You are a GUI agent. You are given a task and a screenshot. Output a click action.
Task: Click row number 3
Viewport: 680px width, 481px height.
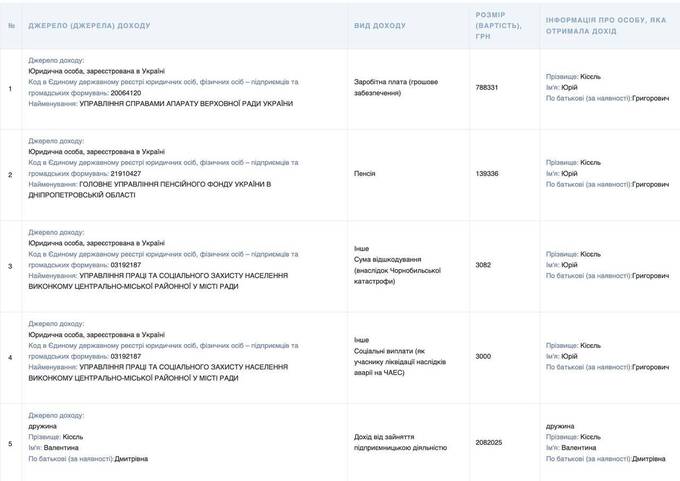coord(10,266)
